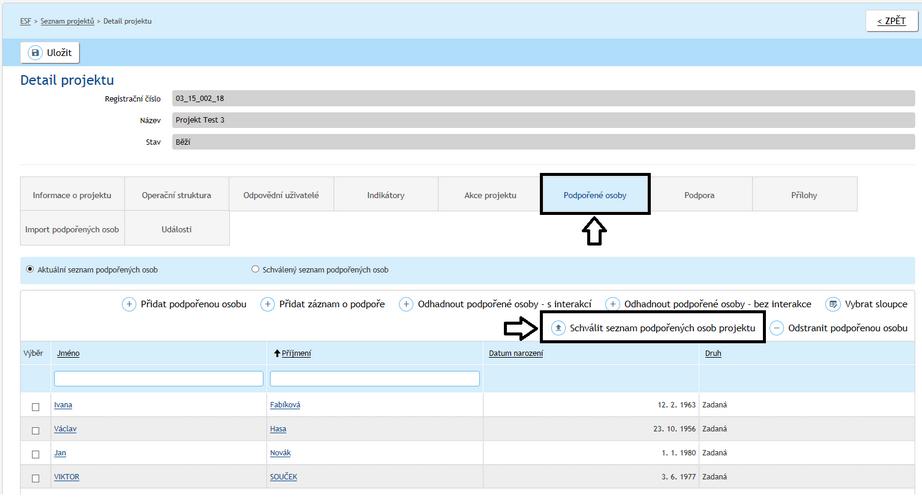The image size is (922, 503).
Task: Click the Vybrat sloupce columns icon
Action: (x=833, y=304)
